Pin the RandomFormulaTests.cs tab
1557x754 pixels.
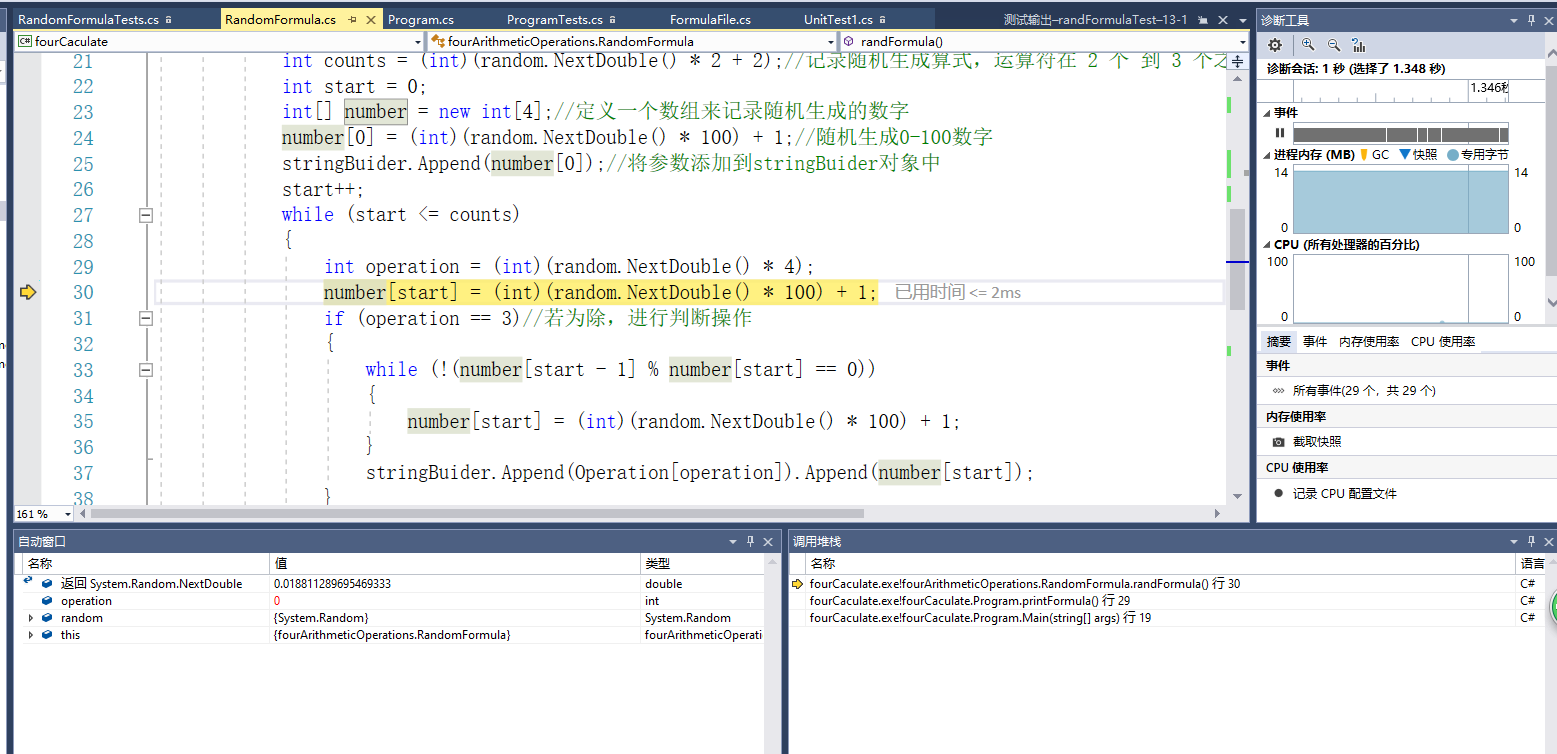point(167,20)
